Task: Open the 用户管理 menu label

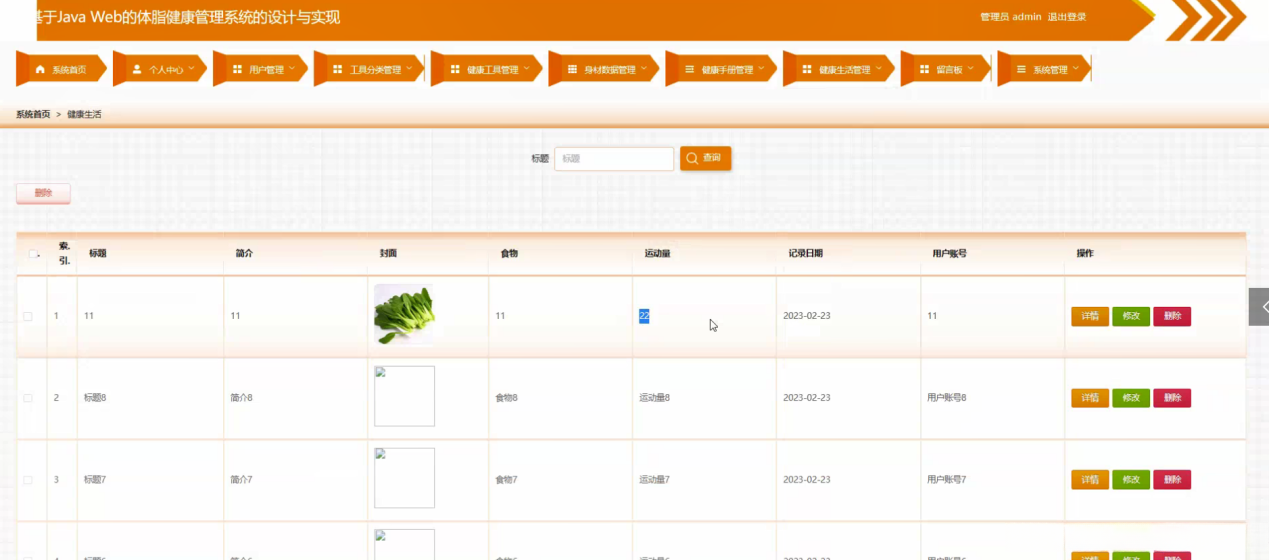Action: coord(266,70)
